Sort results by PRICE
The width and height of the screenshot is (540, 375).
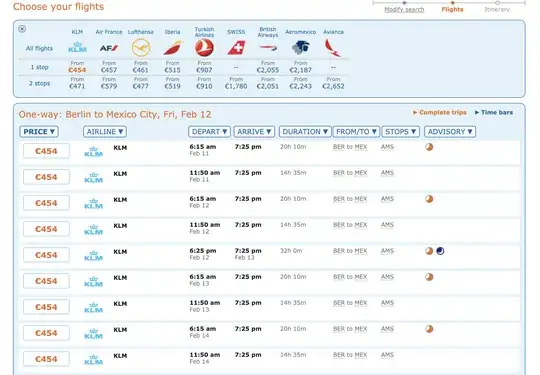tap(39, 132)
